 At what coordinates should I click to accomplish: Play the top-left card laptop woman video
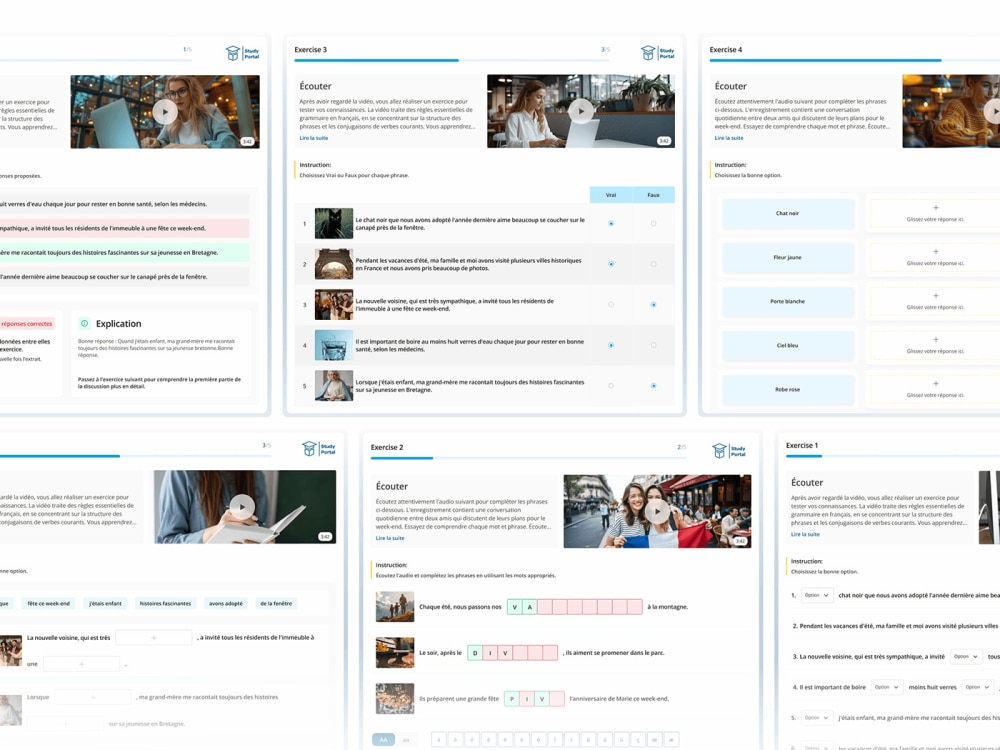pyautogui.click(x=165, y=112)
